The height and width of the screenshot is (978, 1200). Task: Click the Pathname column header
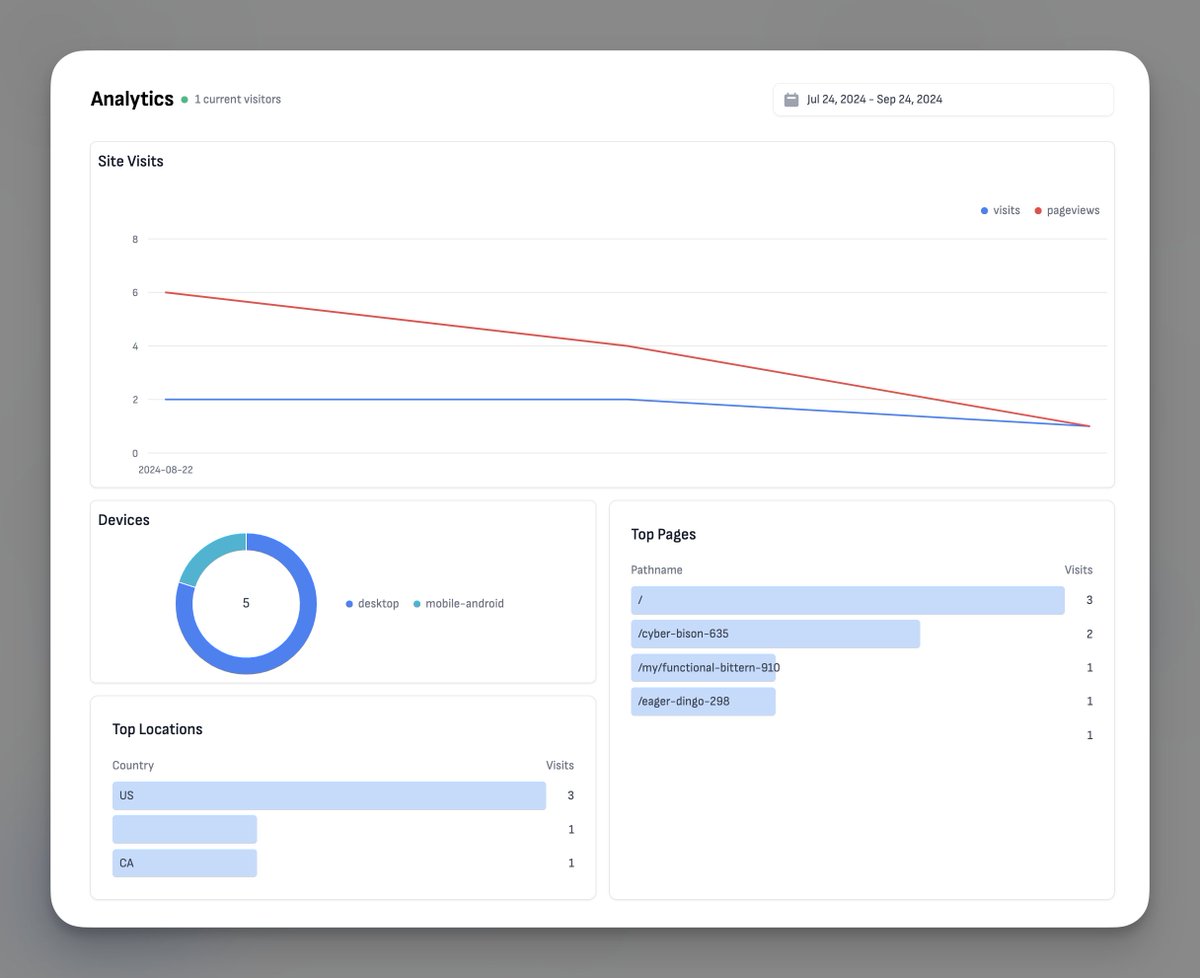[x=657, y=570]
